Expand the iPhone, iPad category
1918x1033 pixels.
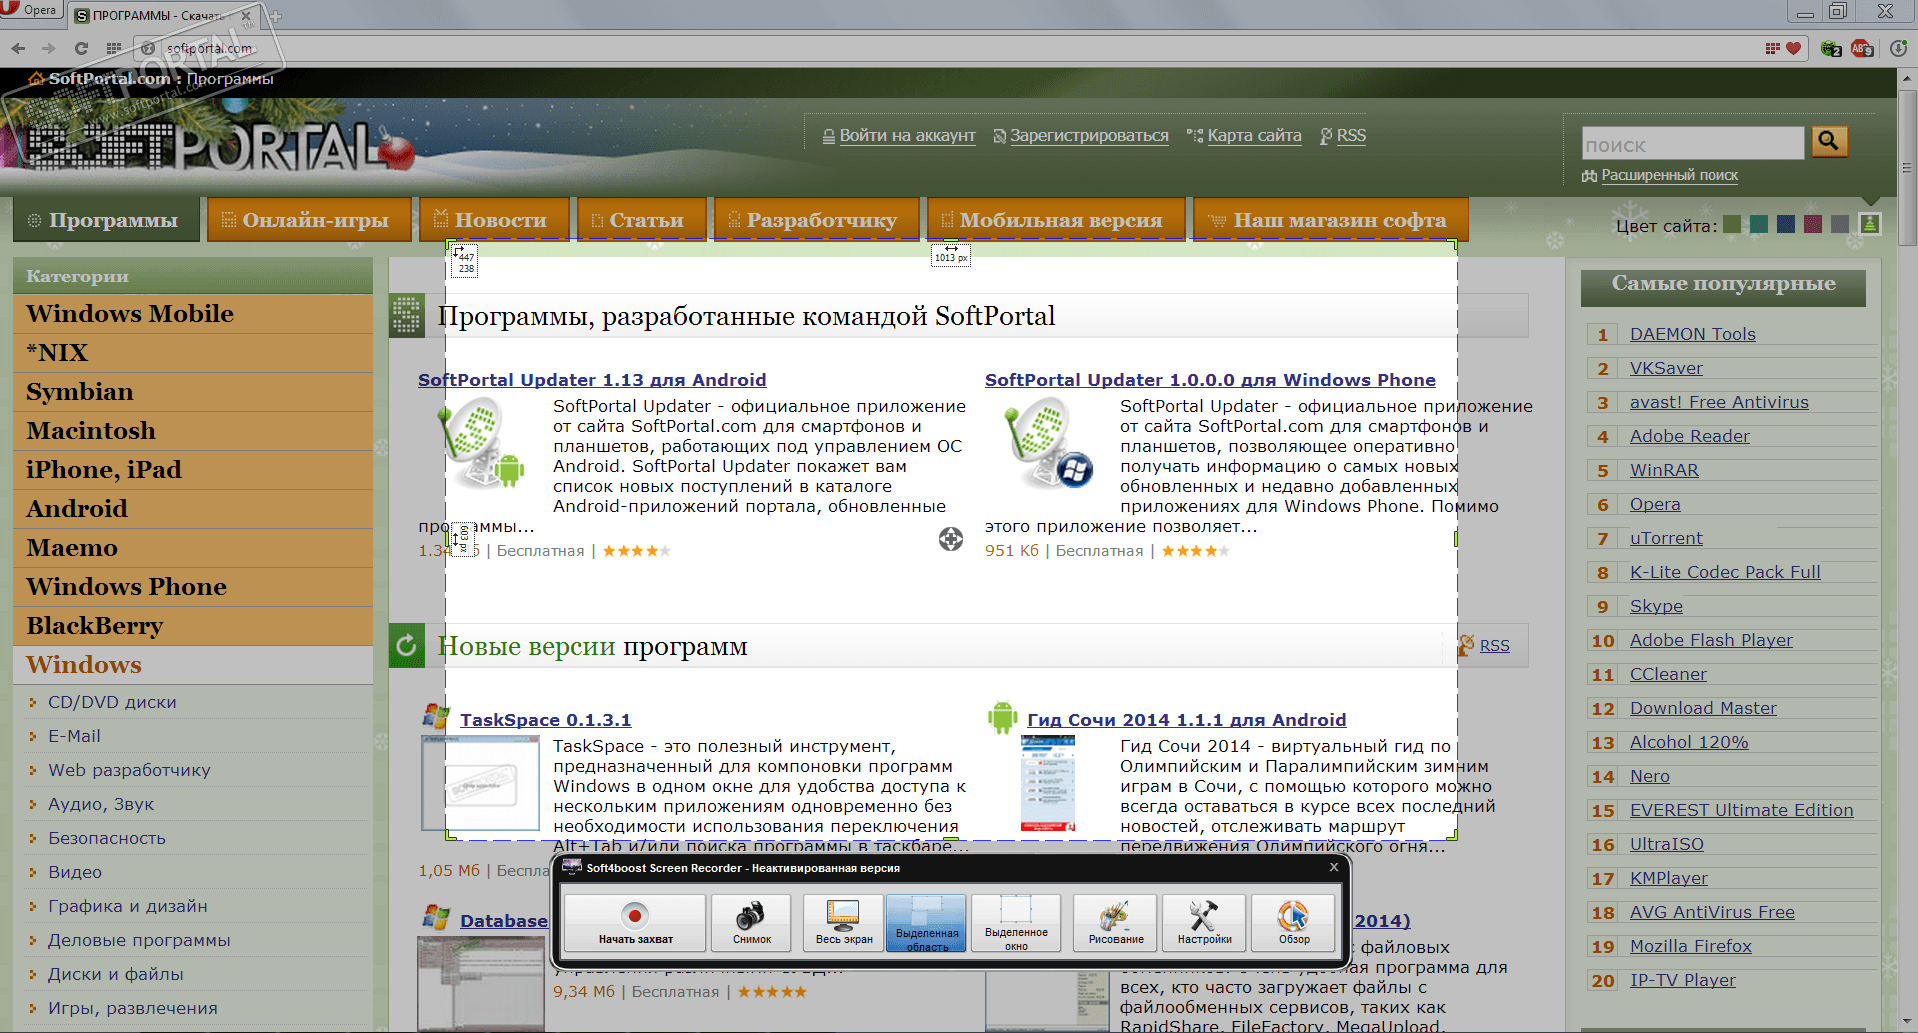click(x=193, y=470)
